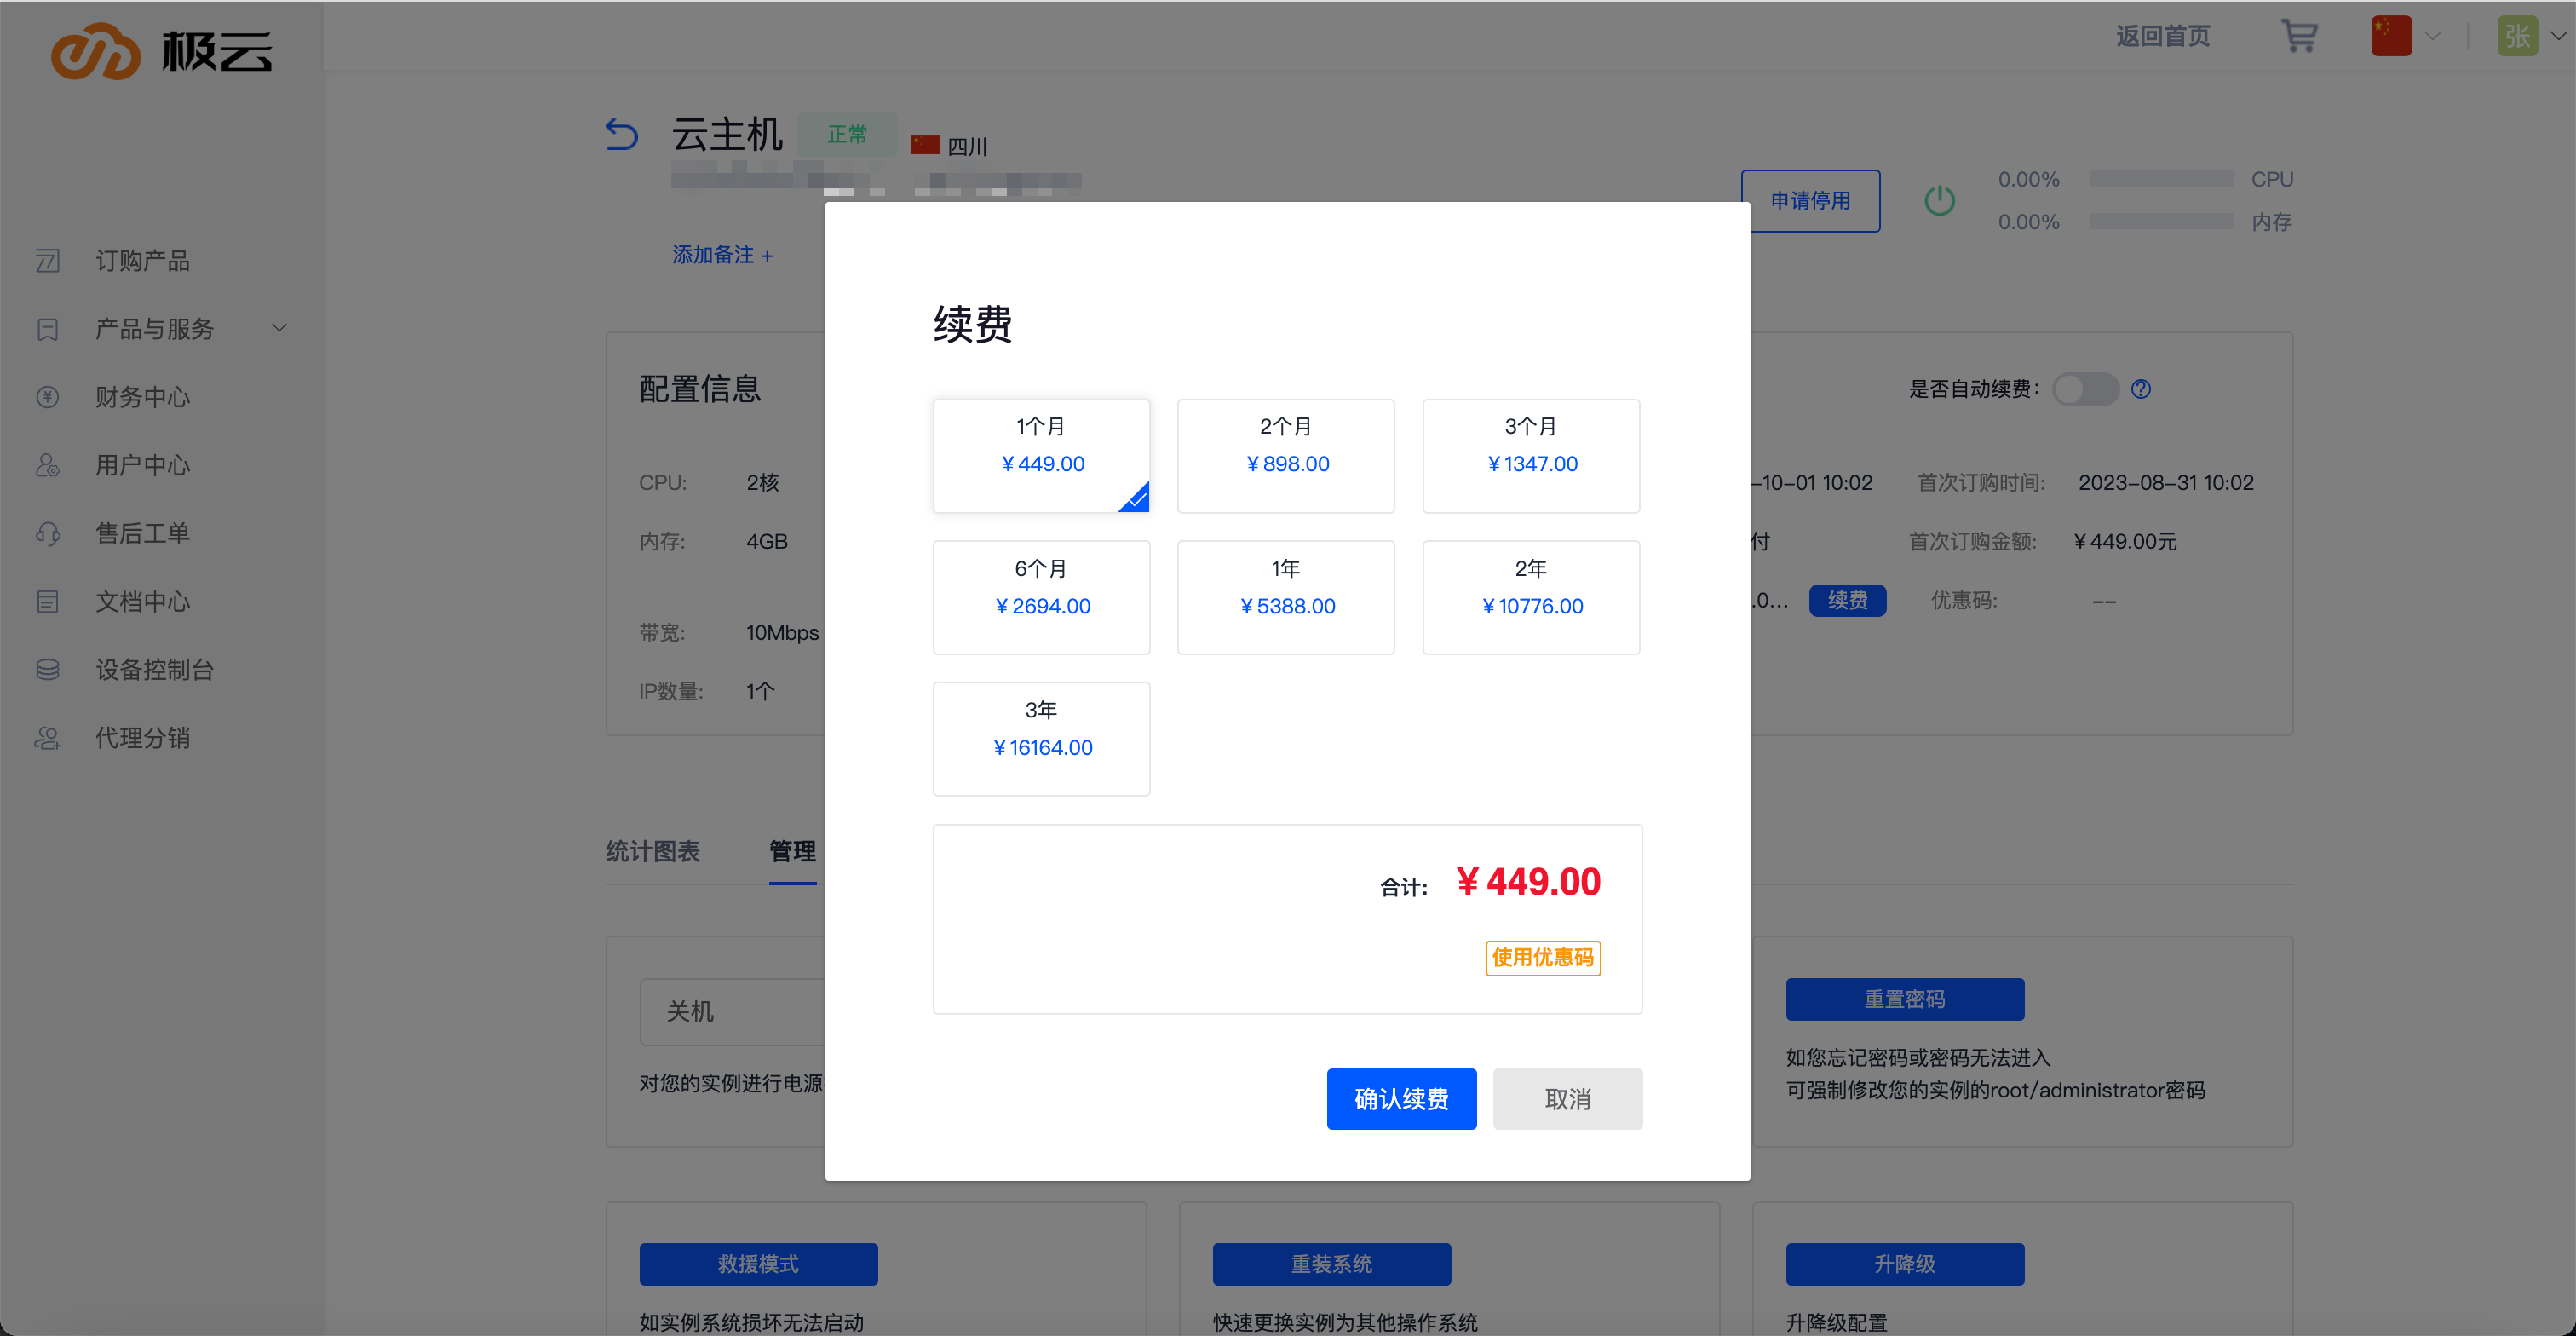Open 财务中心 from sidebar
Screen dimensions: 2576x1336
tap(142, 397)
